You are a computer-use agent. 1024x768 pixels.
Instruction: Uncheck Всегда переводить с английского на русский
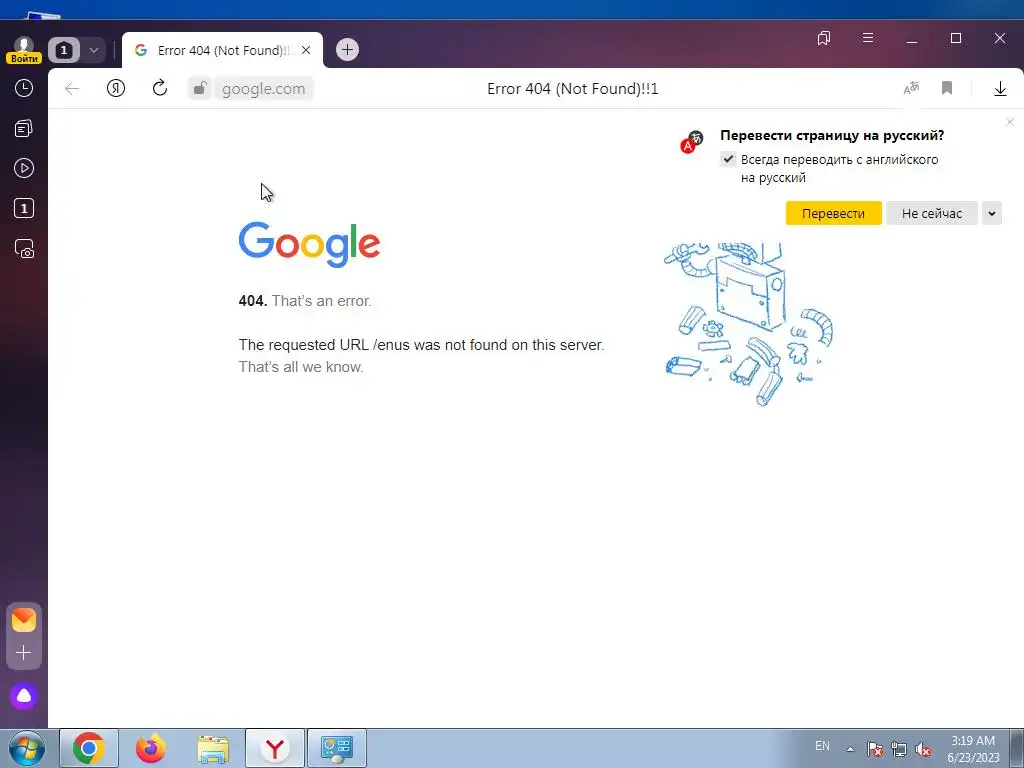click(x=728, y=159)
